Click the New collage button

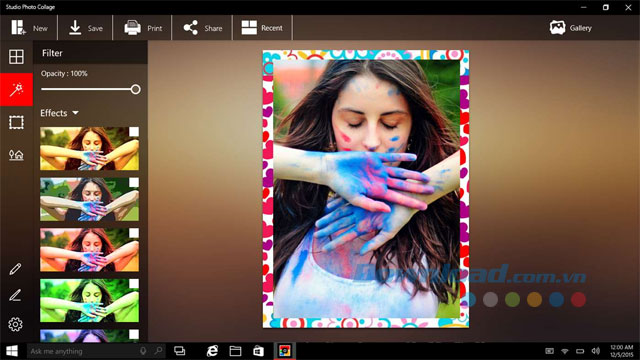pyautogui.click(x=29, y=28)
